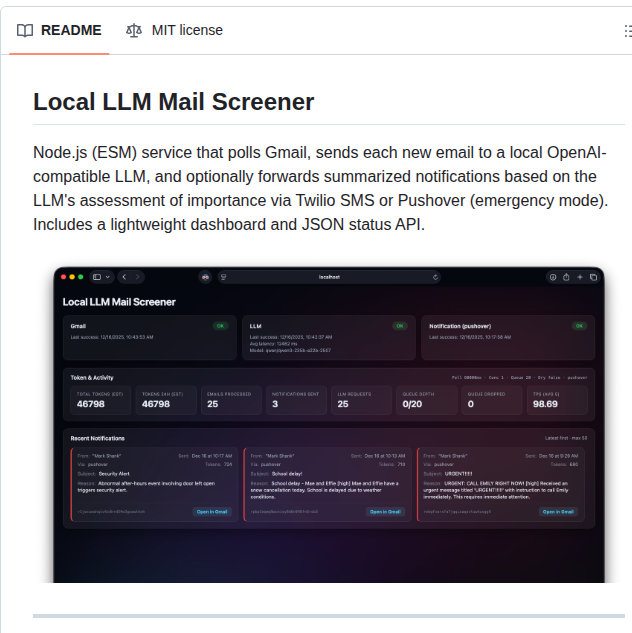Click TPS value 98.69

(x=545, y=404)
